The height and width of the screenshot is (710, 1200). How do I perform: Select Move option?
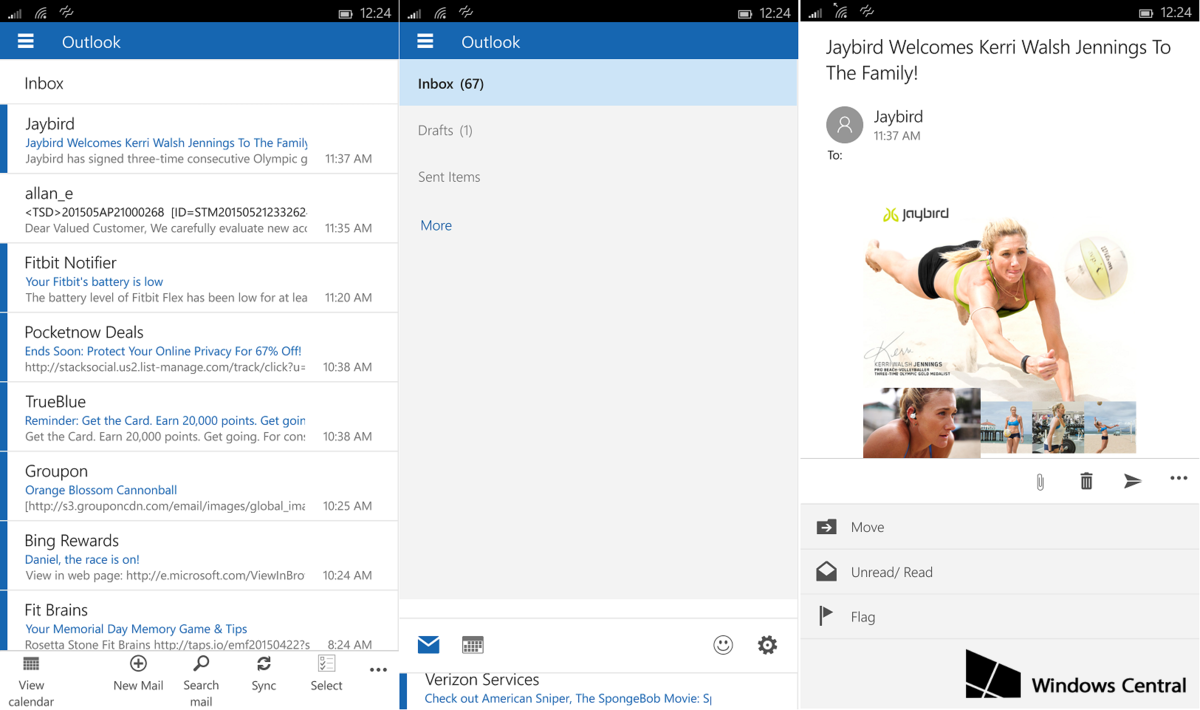point(1000,527)
